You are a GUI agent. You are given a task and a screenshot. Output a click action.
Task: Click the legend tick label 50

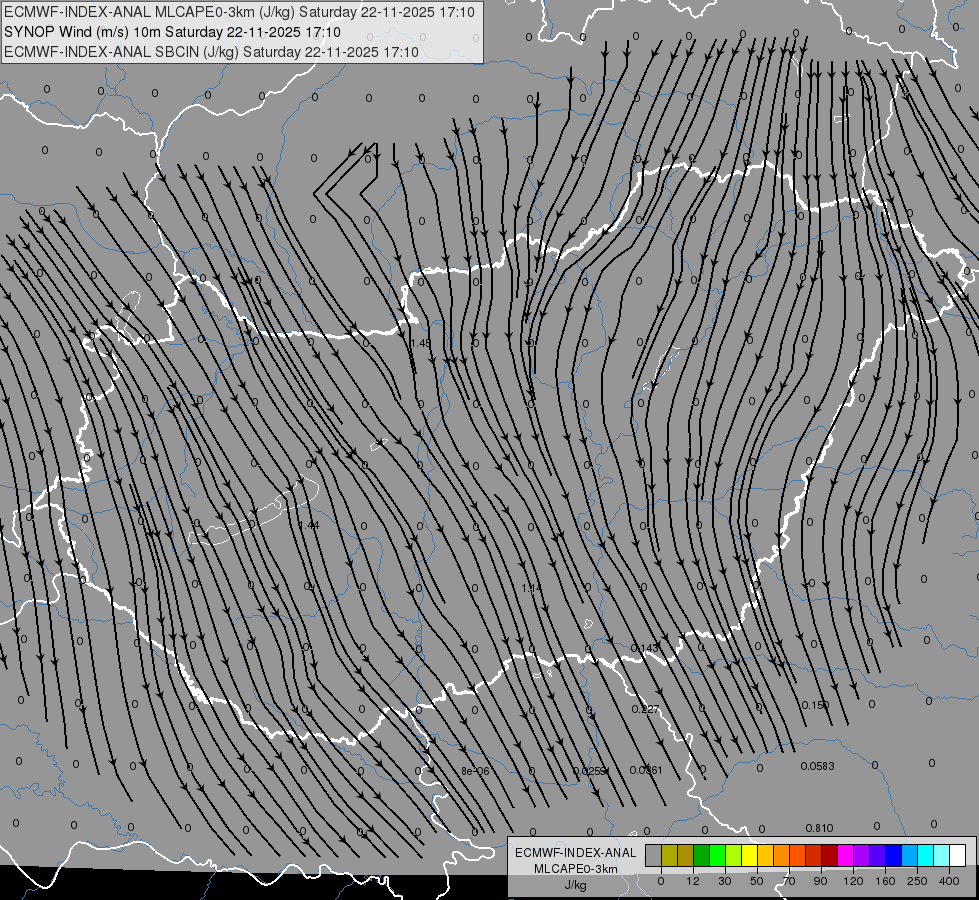point(757,881)
